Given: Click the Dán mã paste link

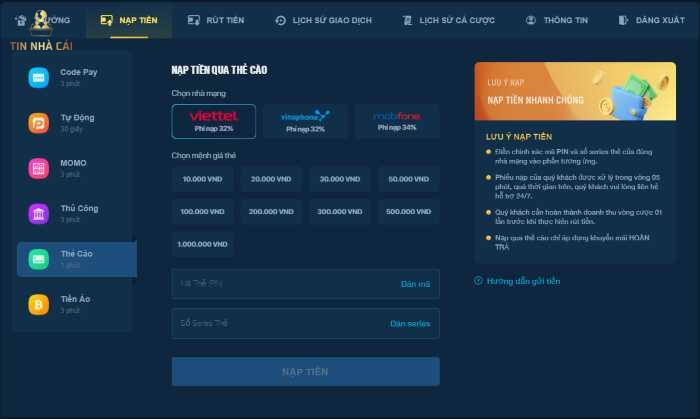Looking at the screenshot, I should (x=414, y=284).
